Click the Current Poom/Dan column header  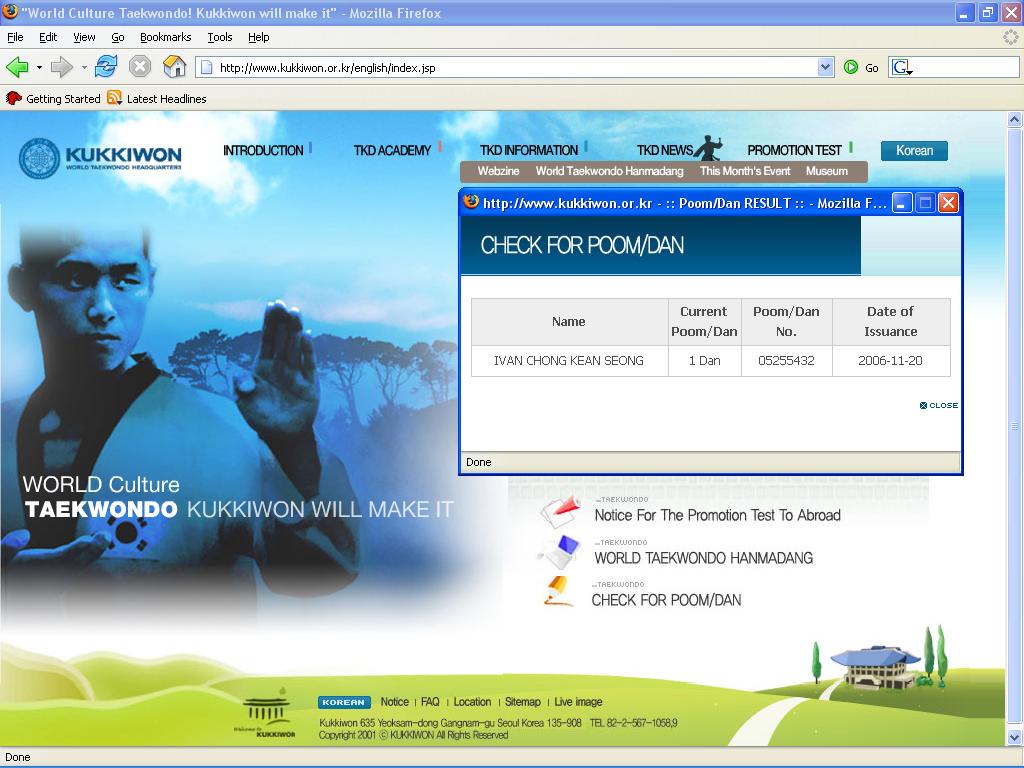tap(705, 321)
